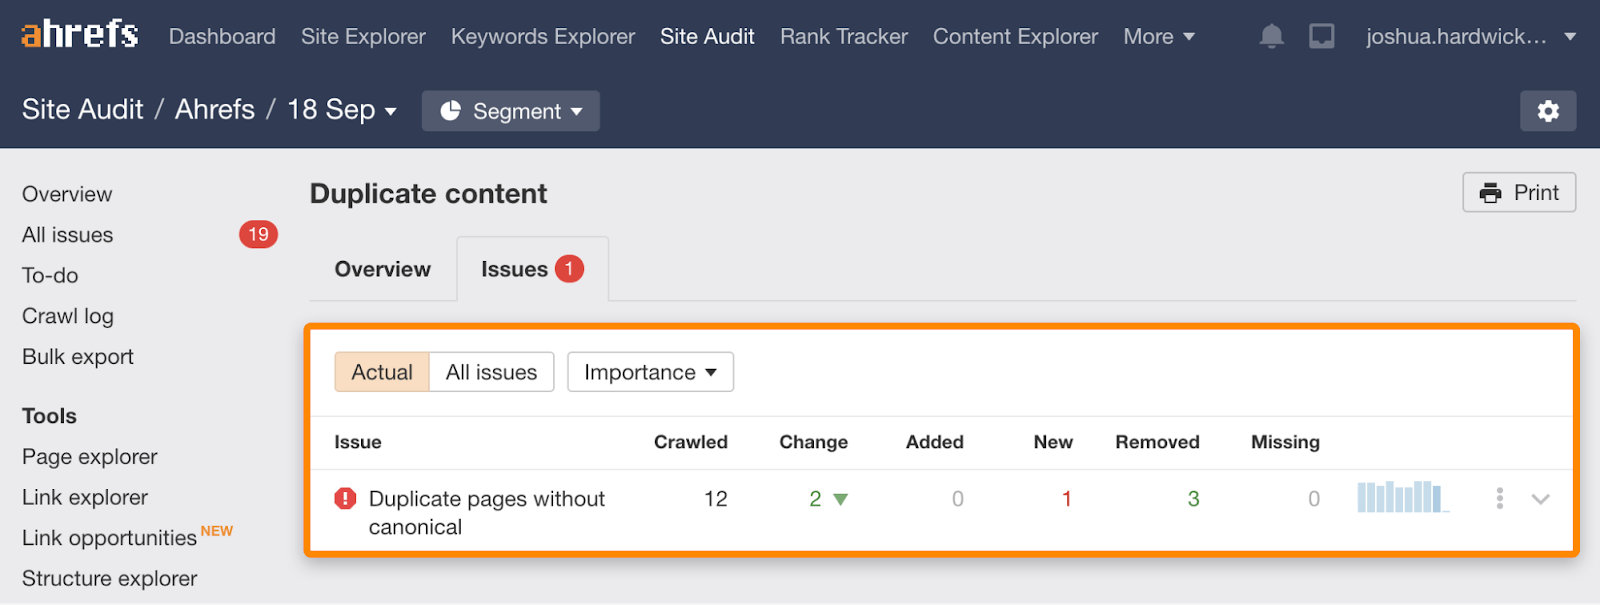Switch to the Overview tab of Duplicate content
Image resolution: width=1600 pixels, height=605 pixels.
click(383, 269)
